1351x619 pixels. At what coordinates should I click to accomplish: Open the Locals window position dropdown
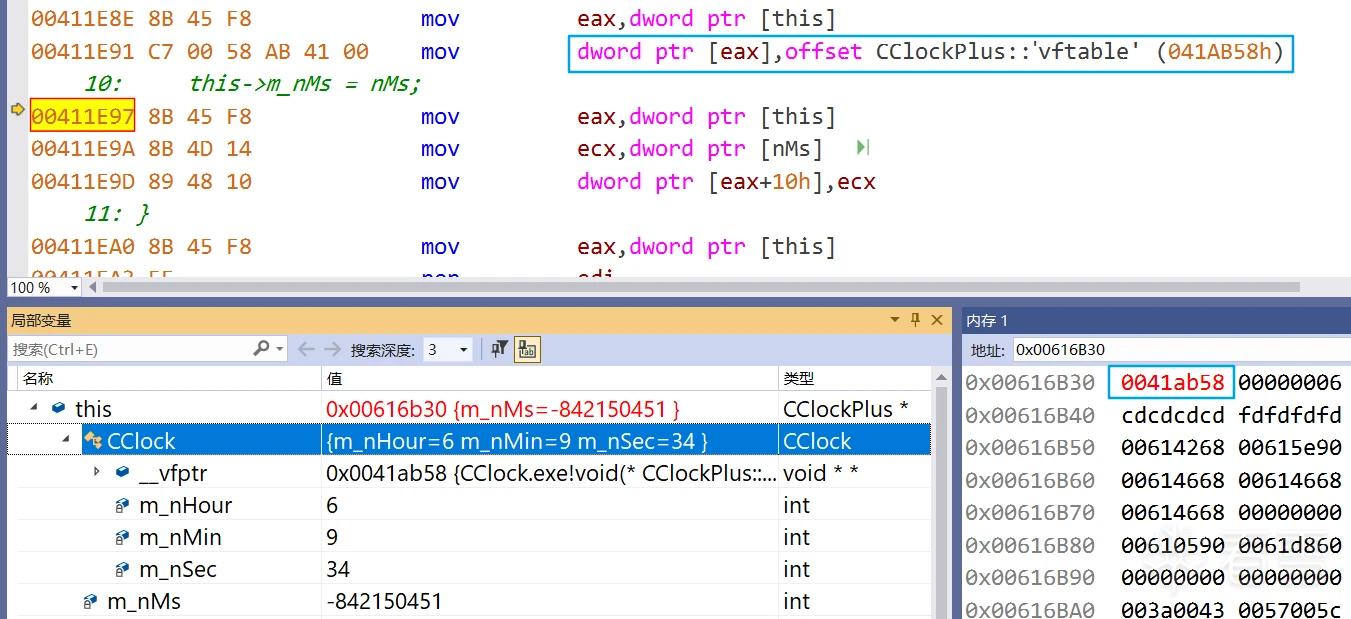click(x=895, y=320)
